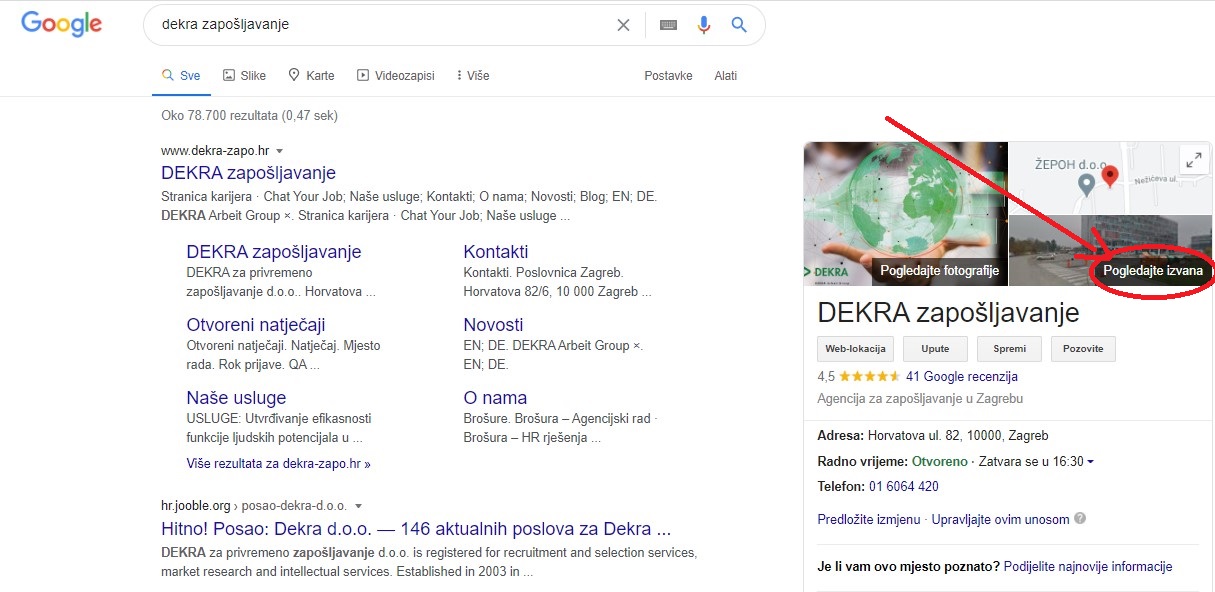Clear the search box with X icon
This screenshot has height=592, width=1215.
623,25
